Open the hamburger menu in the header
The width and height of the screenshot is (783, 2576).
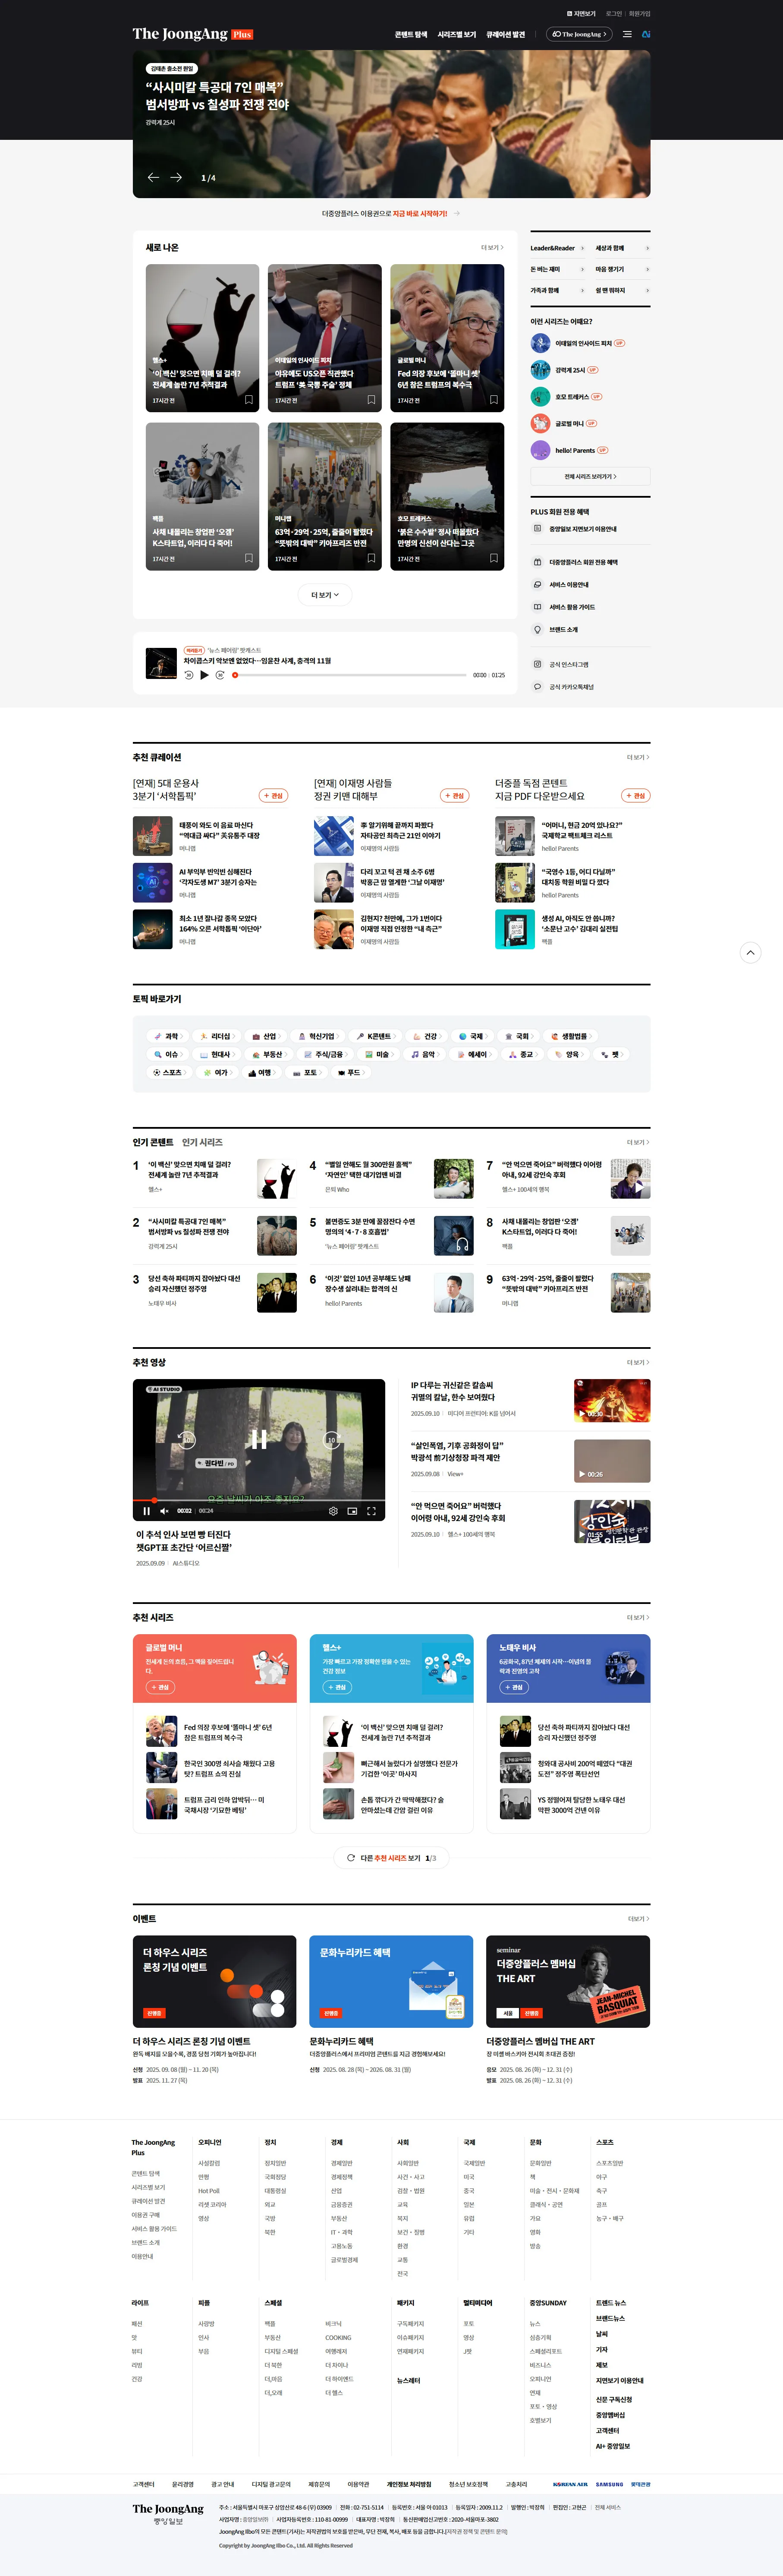tap(627, 34)
